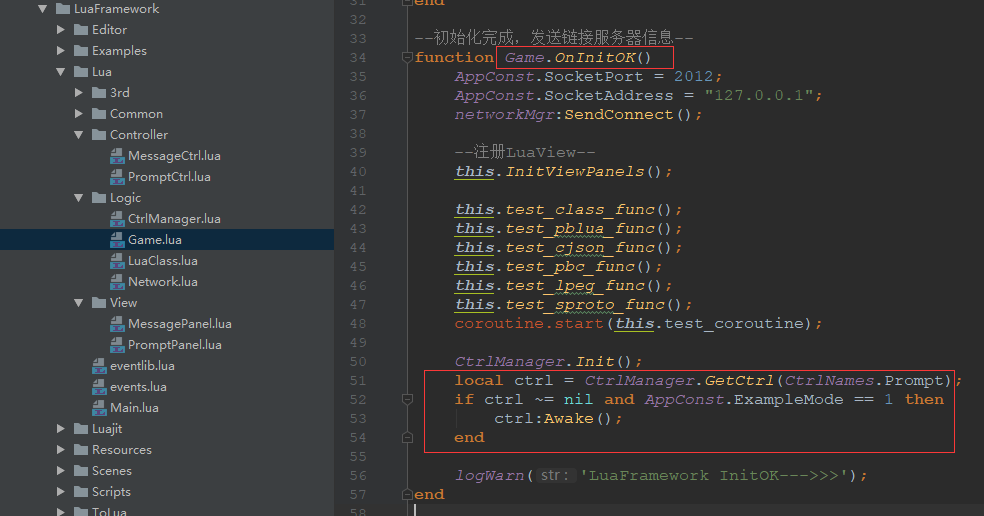The image size is (984, 516).
Task: Expand the Resources folder arrow
Action: [61, 449]
